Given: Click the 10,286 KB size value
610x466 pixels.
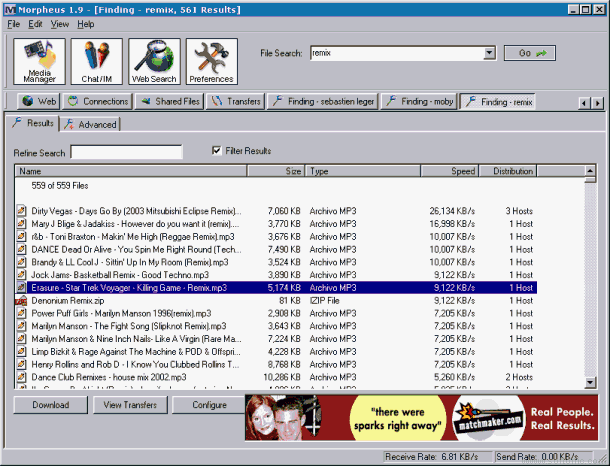Looking at the screenshot, I should (282, 377).
